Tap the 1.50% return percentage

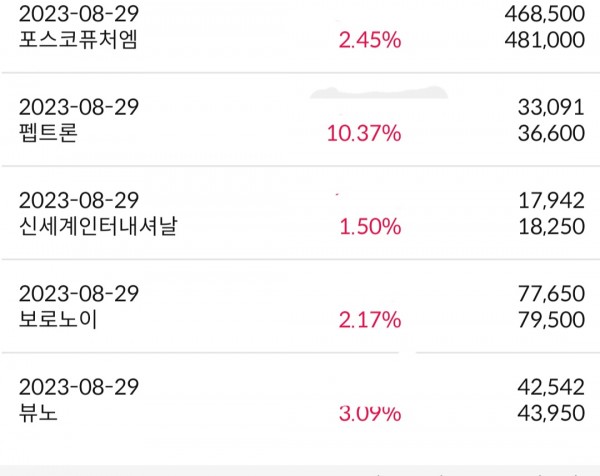(370, 226)
